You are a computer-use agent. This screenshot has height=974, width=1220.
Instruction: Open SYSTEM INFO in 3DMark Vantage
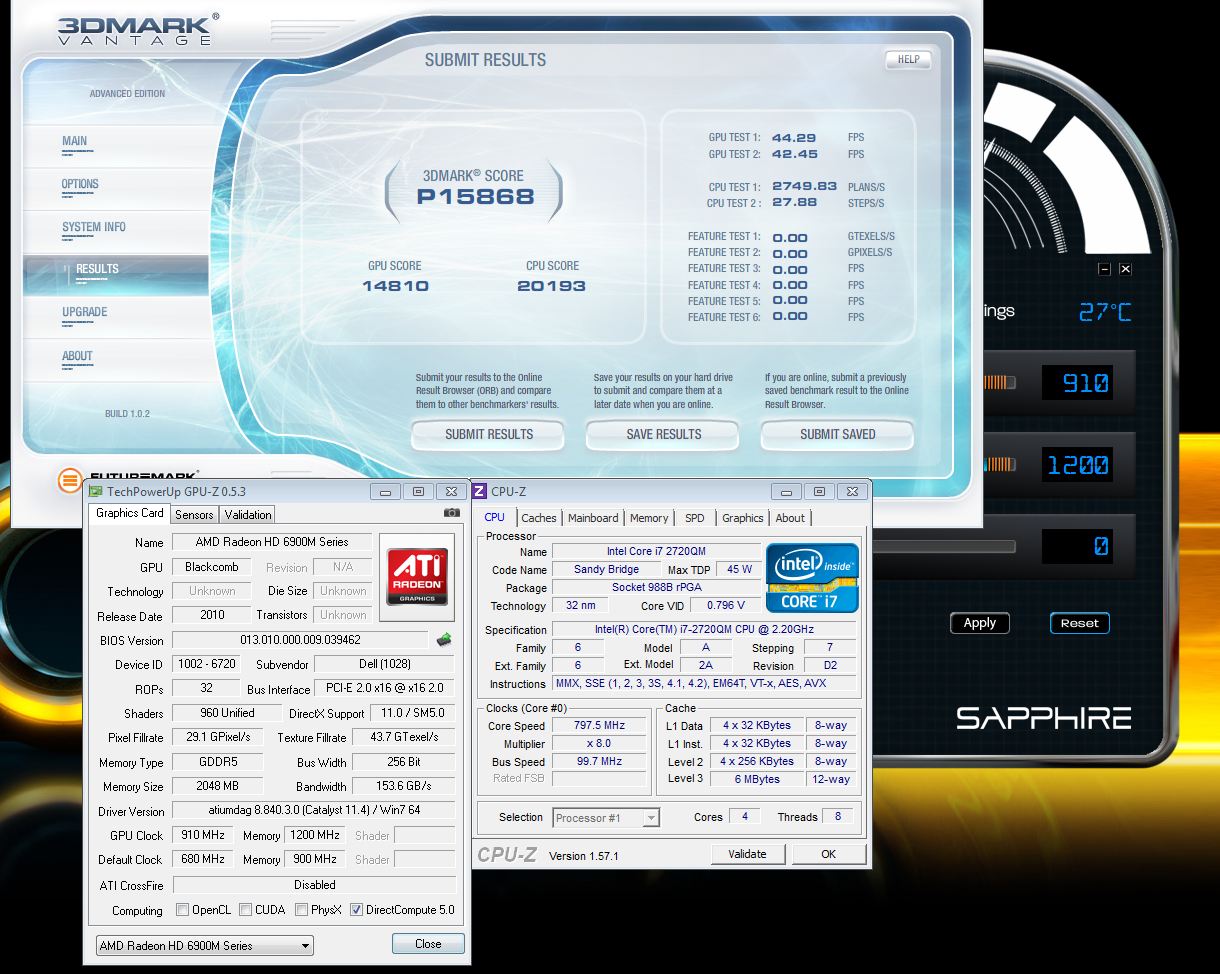point(94,227)
